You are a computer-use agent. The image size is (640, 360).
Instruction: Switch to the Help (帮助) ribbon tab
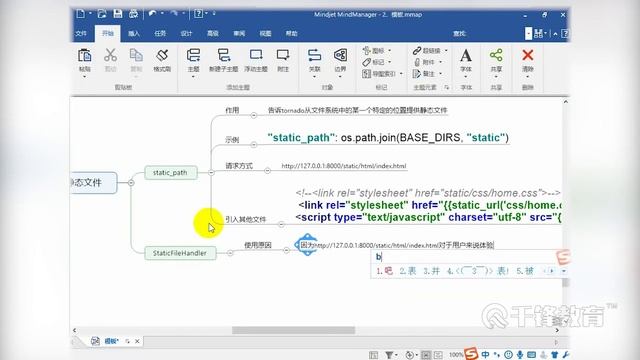pos(291,33)
